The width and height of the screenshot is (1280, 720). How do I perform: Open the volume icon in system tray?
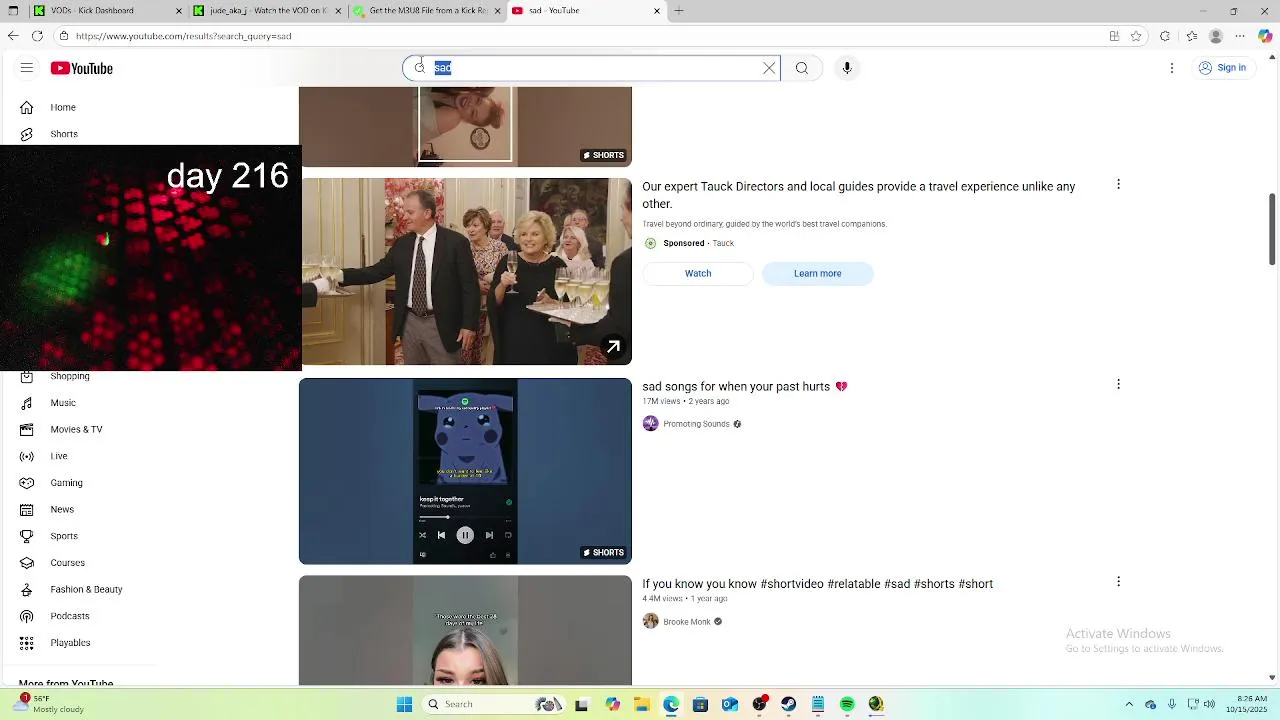(1211, 704)
